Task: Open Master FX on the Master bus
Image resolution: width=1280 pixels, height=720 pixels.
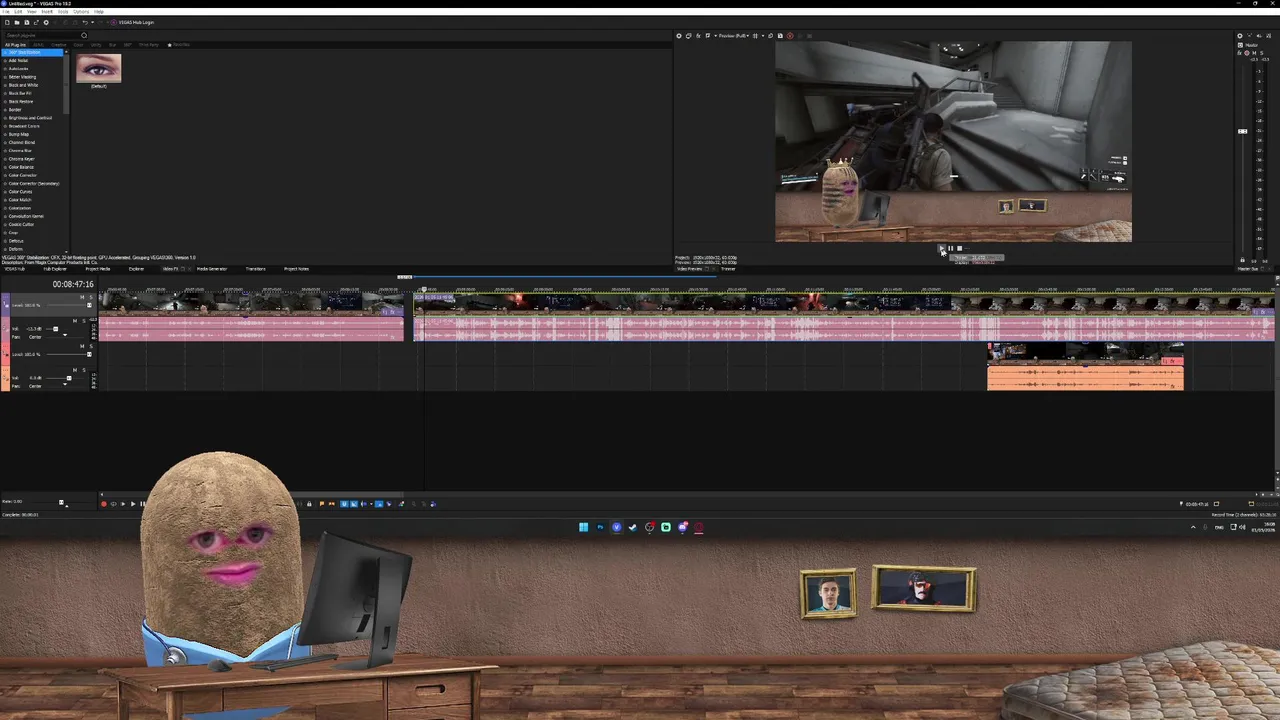Action: pyautogui.click(x=1239, y=53)
